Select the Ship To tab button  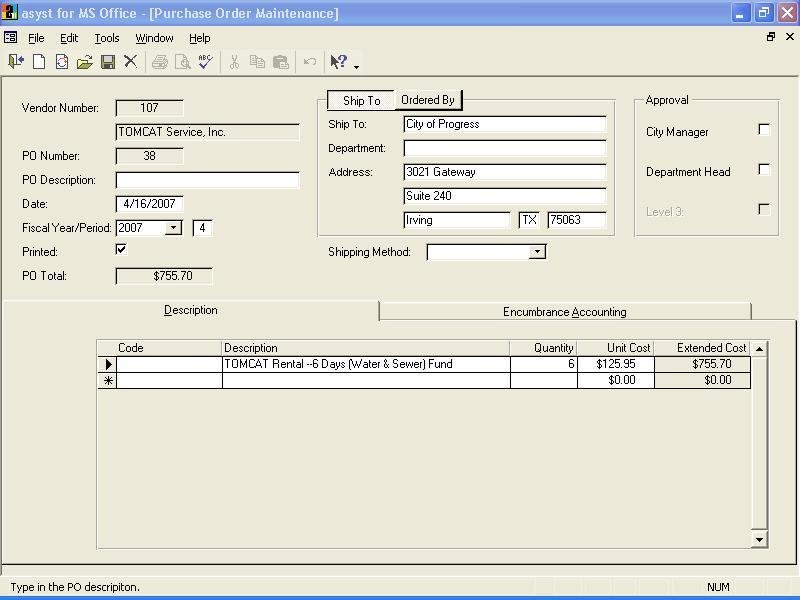pyautogui.click(x=361, y=101)
